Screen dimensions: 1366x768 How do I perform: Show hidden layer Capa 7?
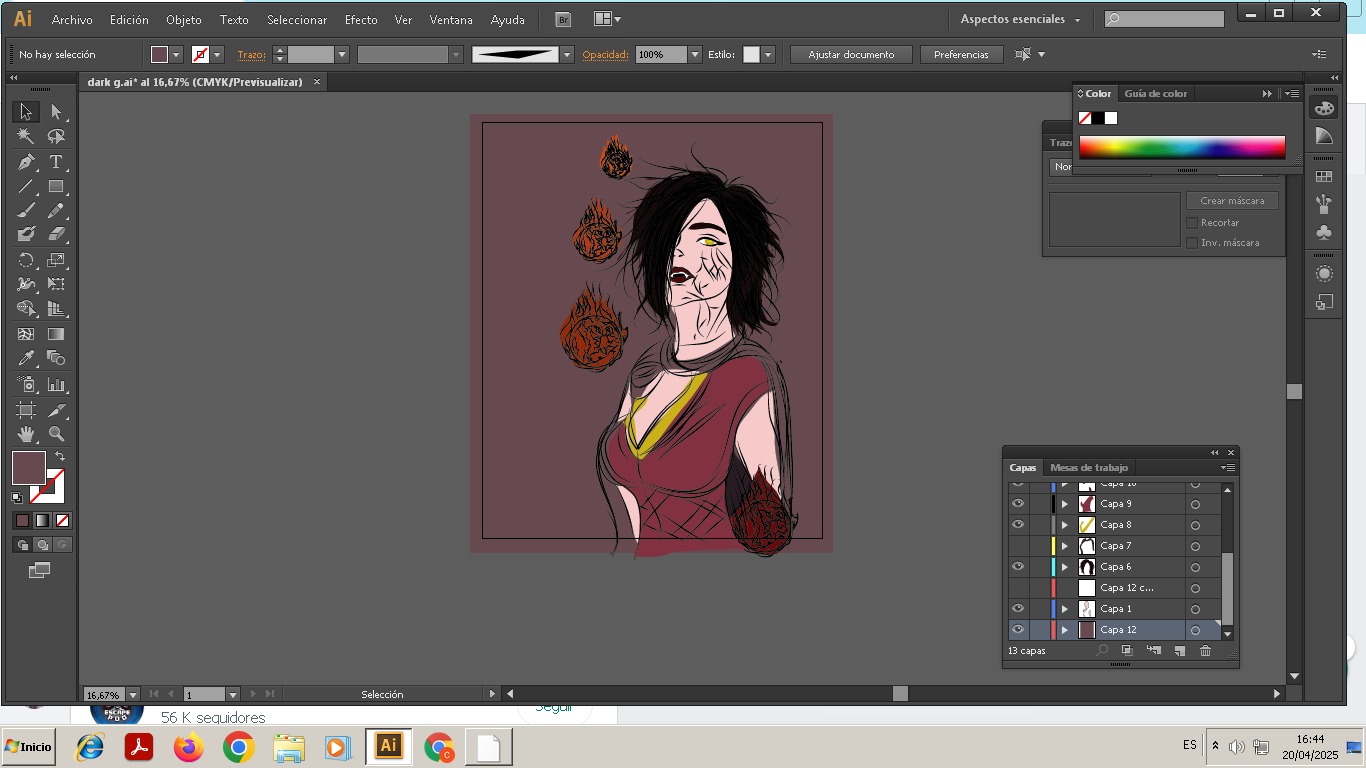(x=1018, y=546)
